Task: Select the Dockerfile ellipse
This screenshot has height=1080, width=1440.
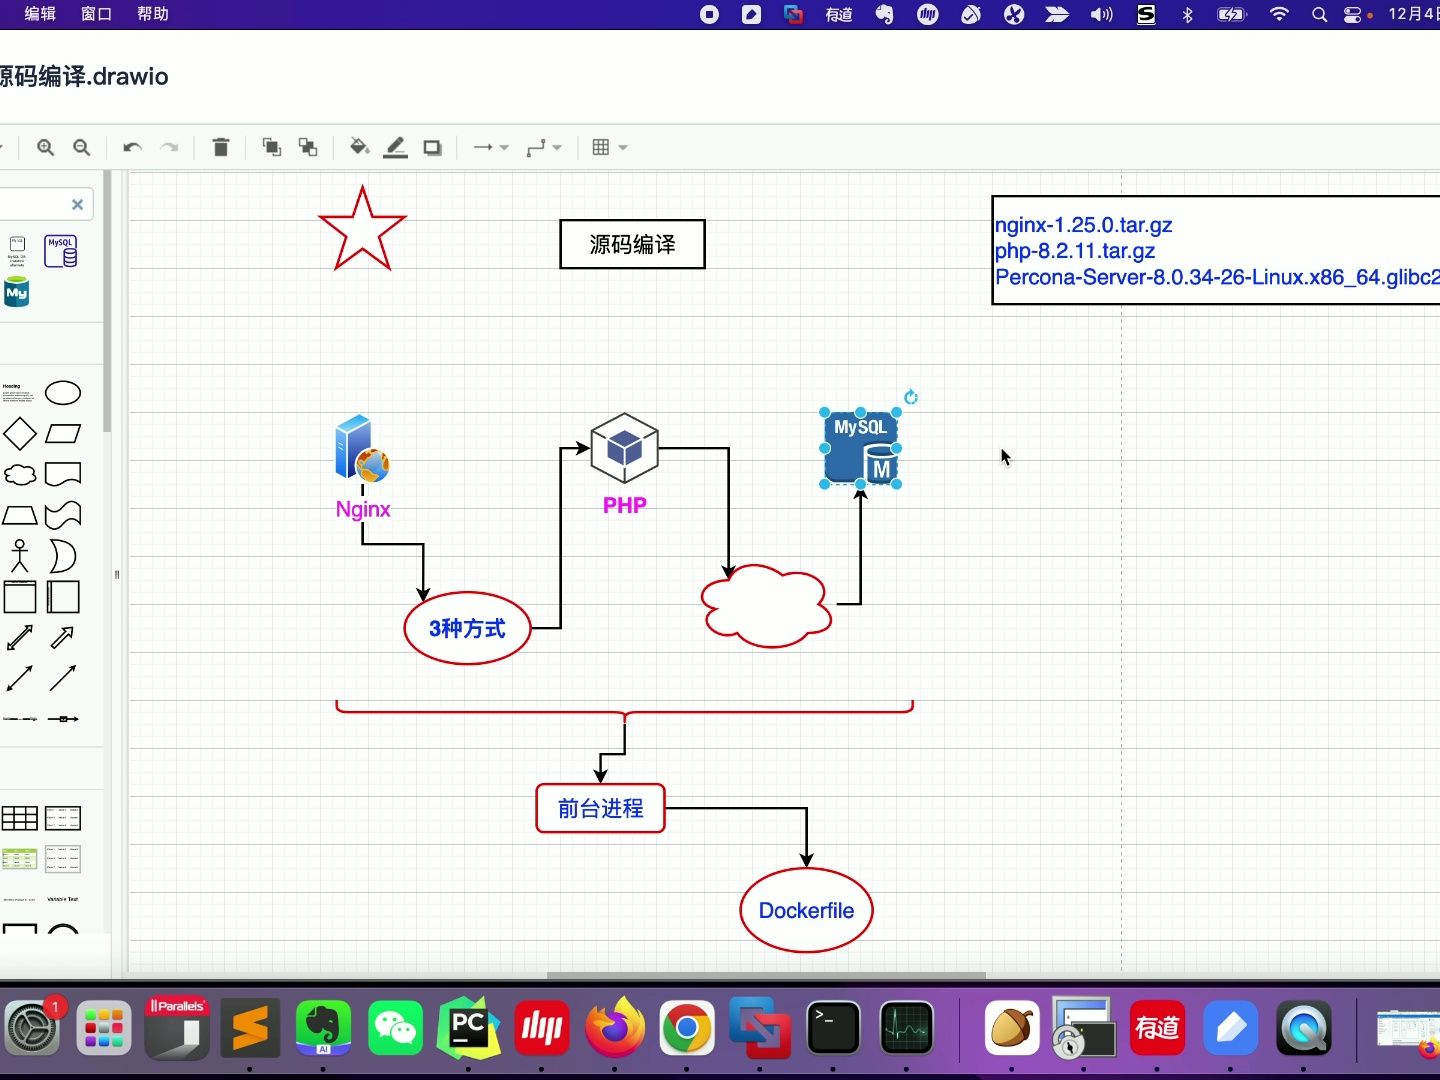Action: coord(806,910)
